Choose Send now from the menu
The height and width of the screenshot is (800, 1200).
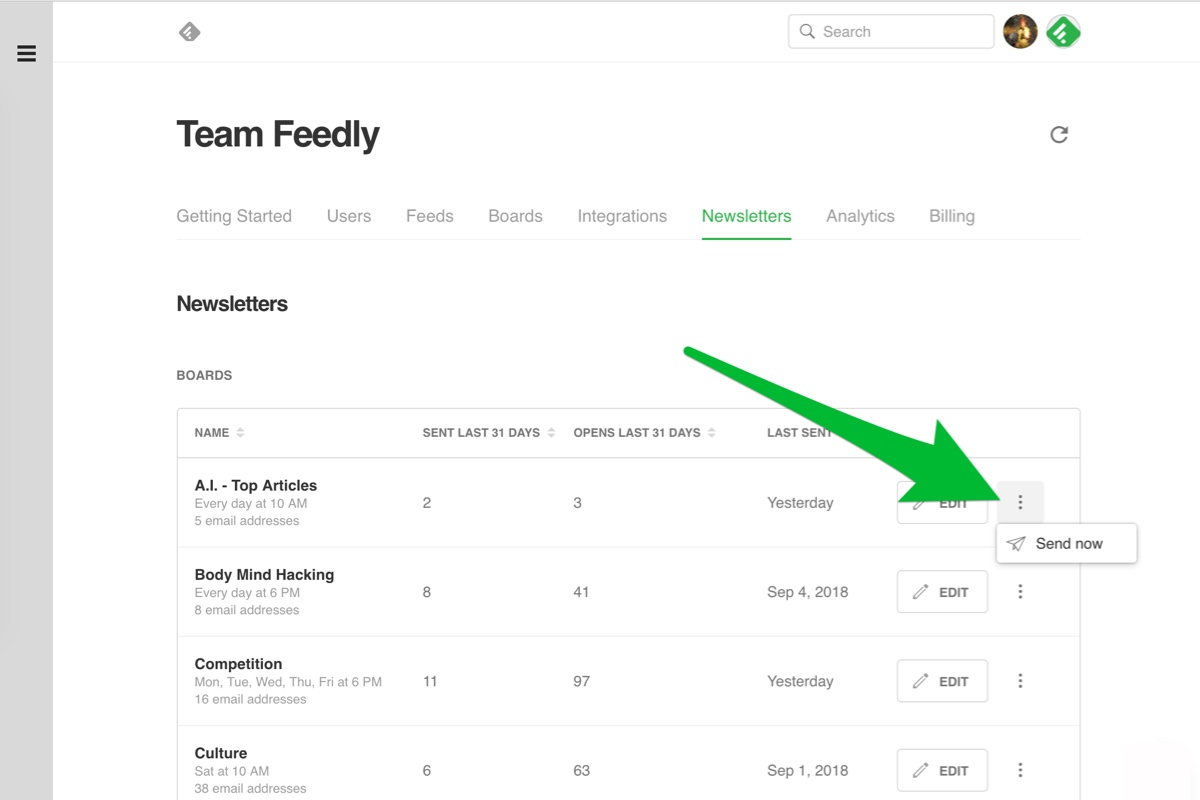point(1066,544)
